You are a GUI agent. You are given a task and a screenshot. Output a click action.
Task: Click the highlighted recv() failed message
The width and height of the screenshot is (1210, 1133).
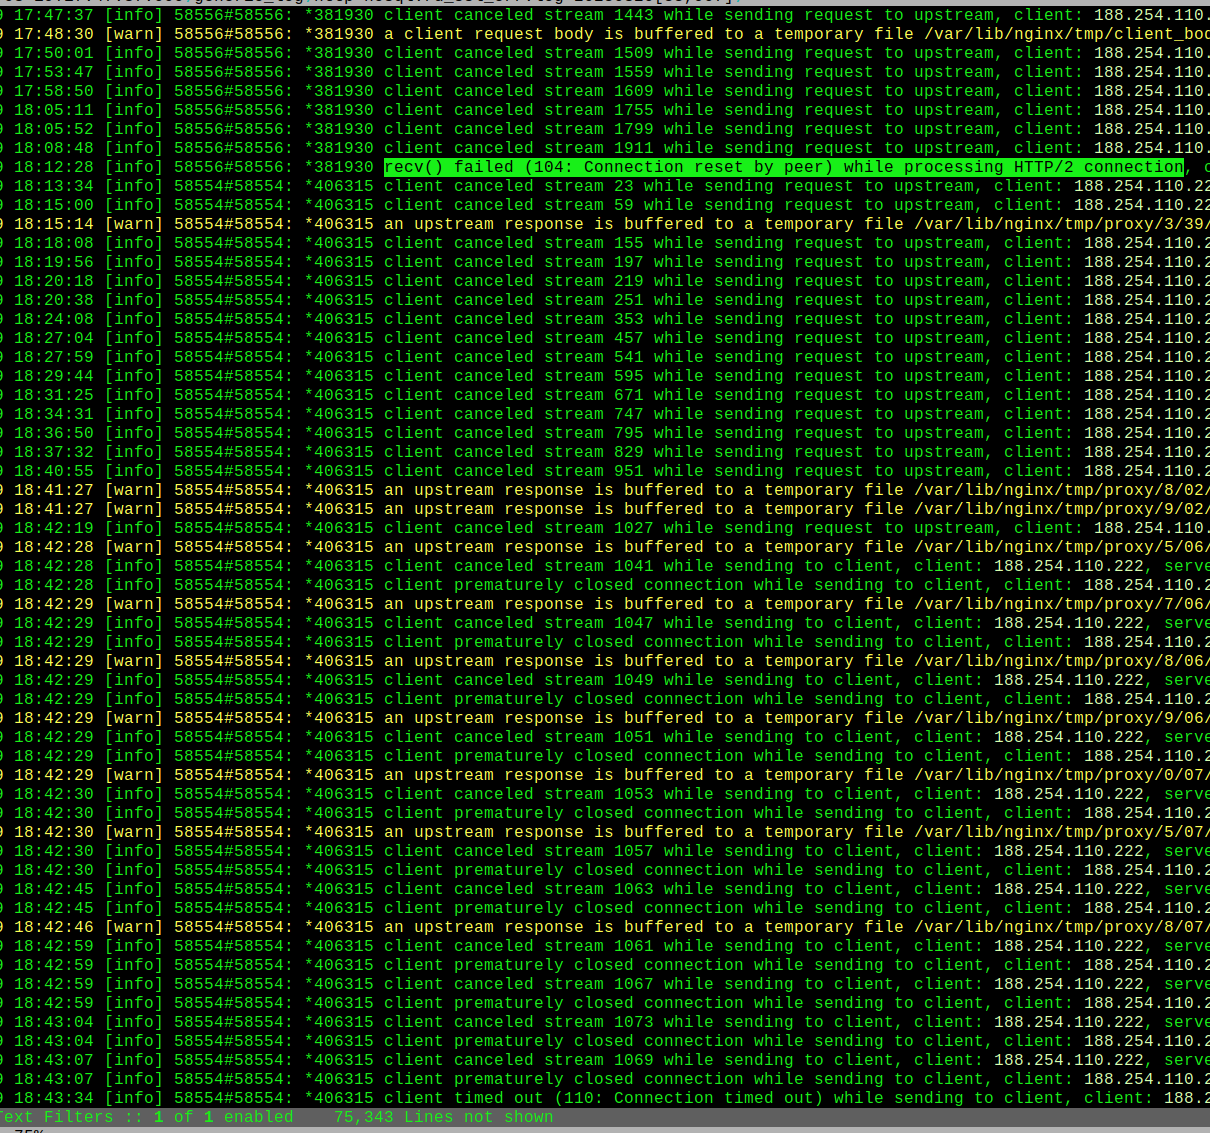tap(783, 167)
